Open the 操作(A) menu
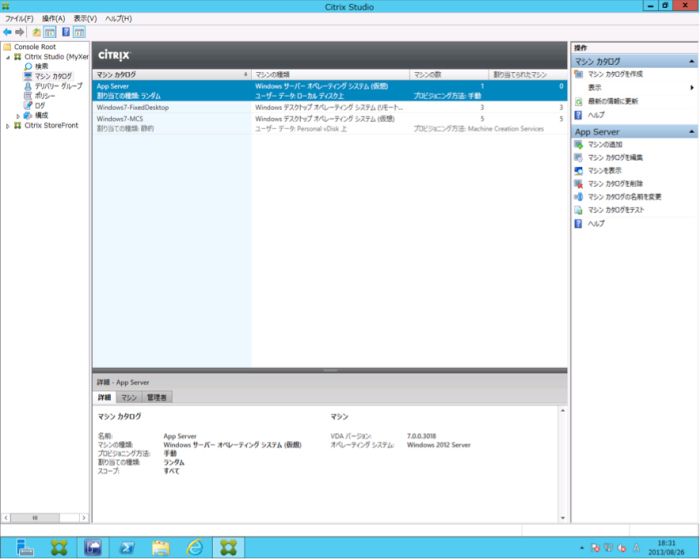The width and height of the screenshot is (700, 559). point(53,18)
